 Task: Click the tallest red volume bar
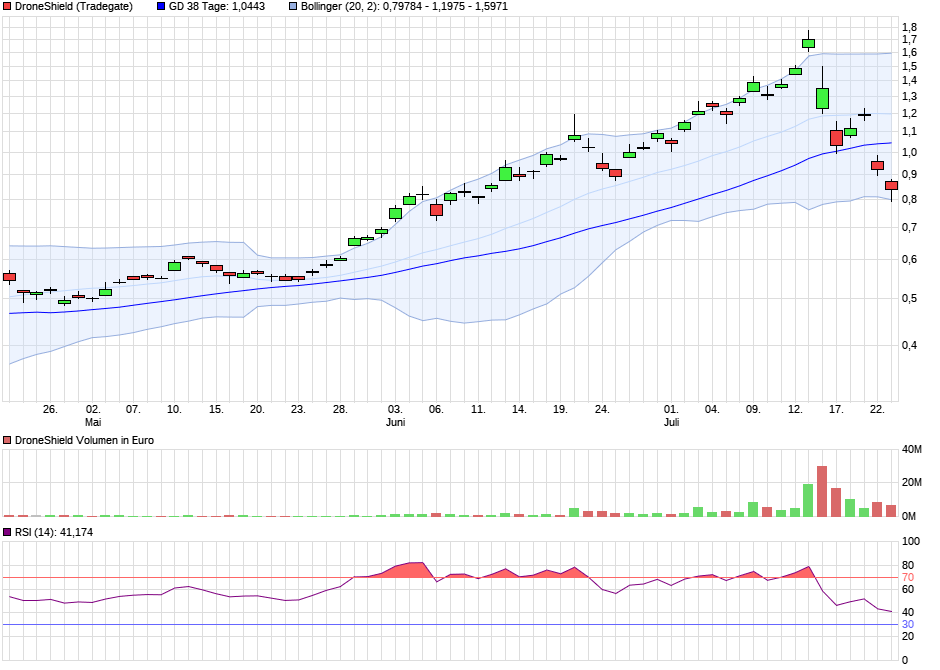[822, 491]
